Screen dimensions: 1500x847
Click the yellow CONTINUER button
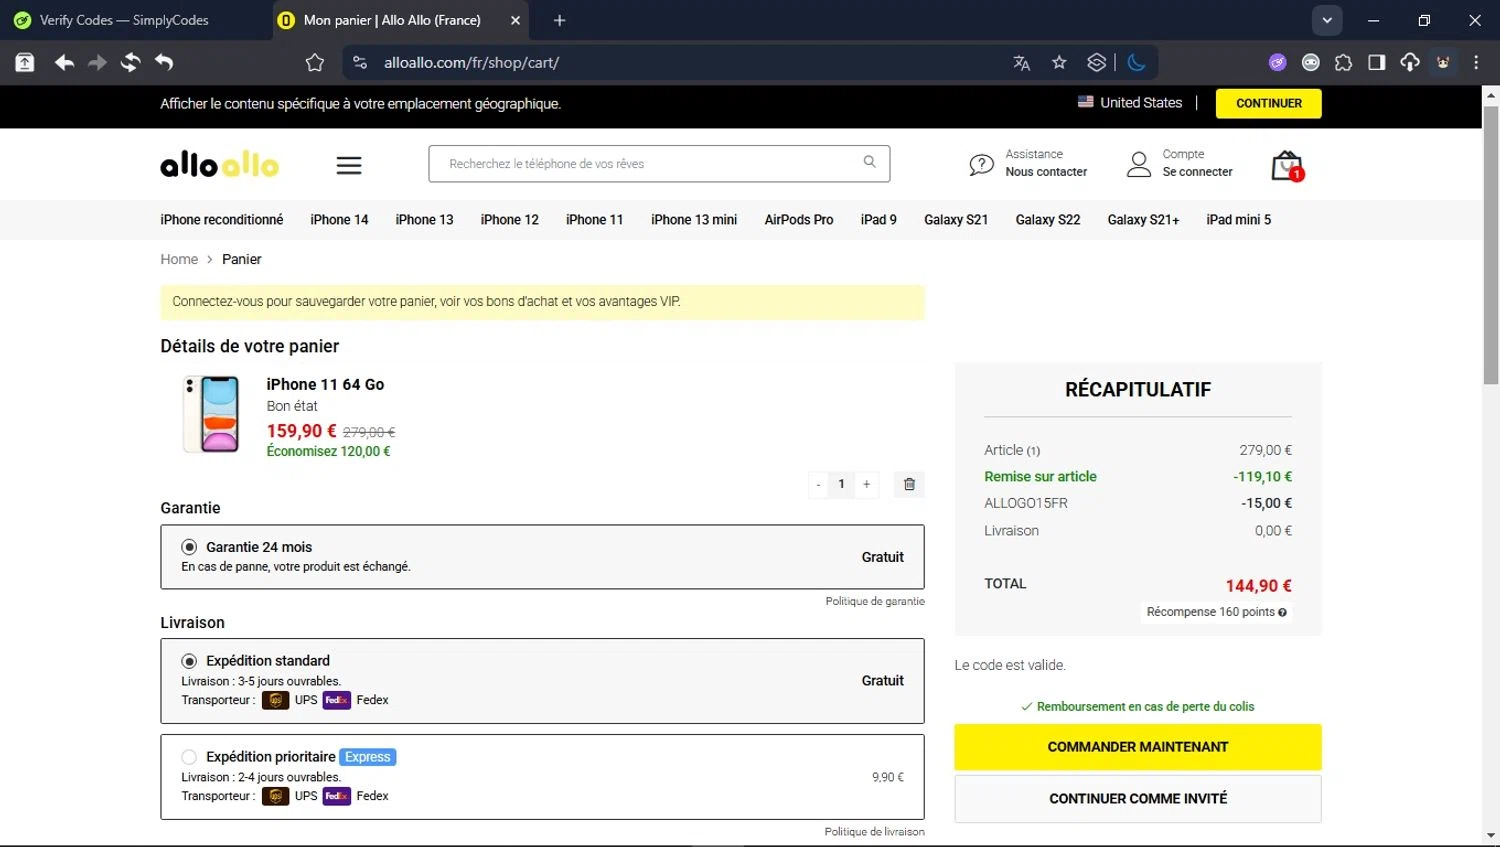coord(1268,103)
